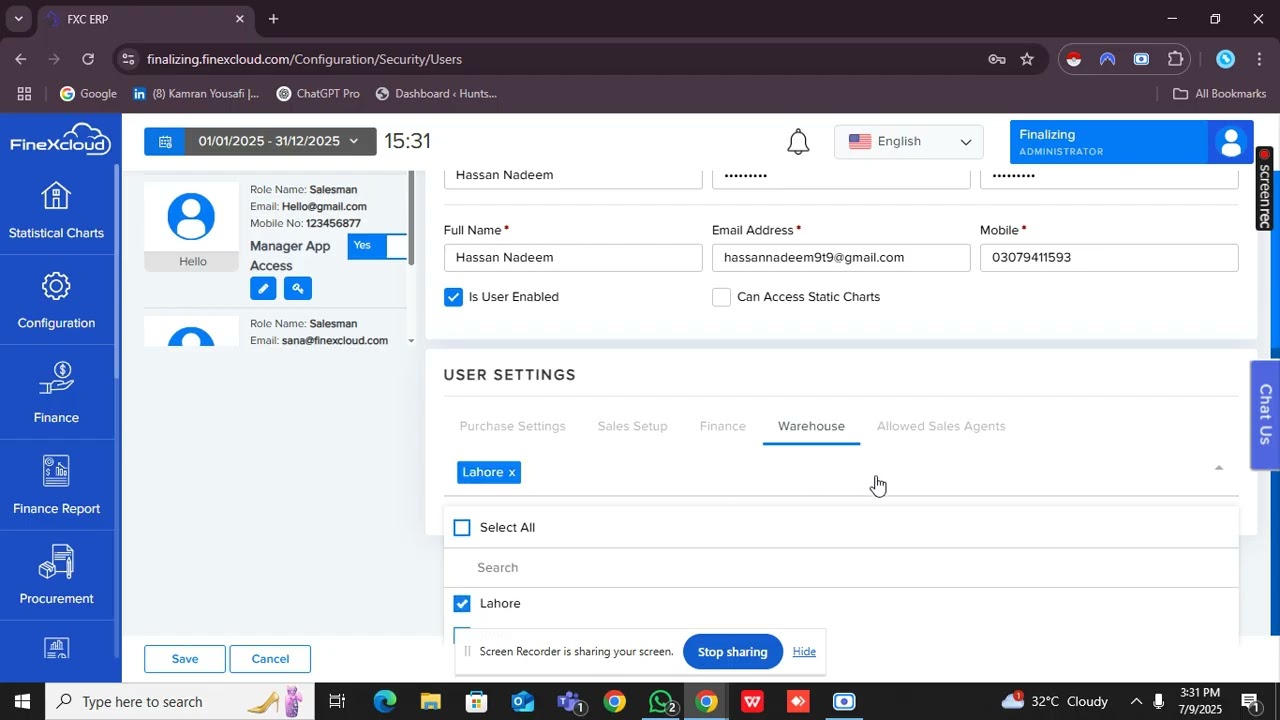Open the notifications bell

798,142
